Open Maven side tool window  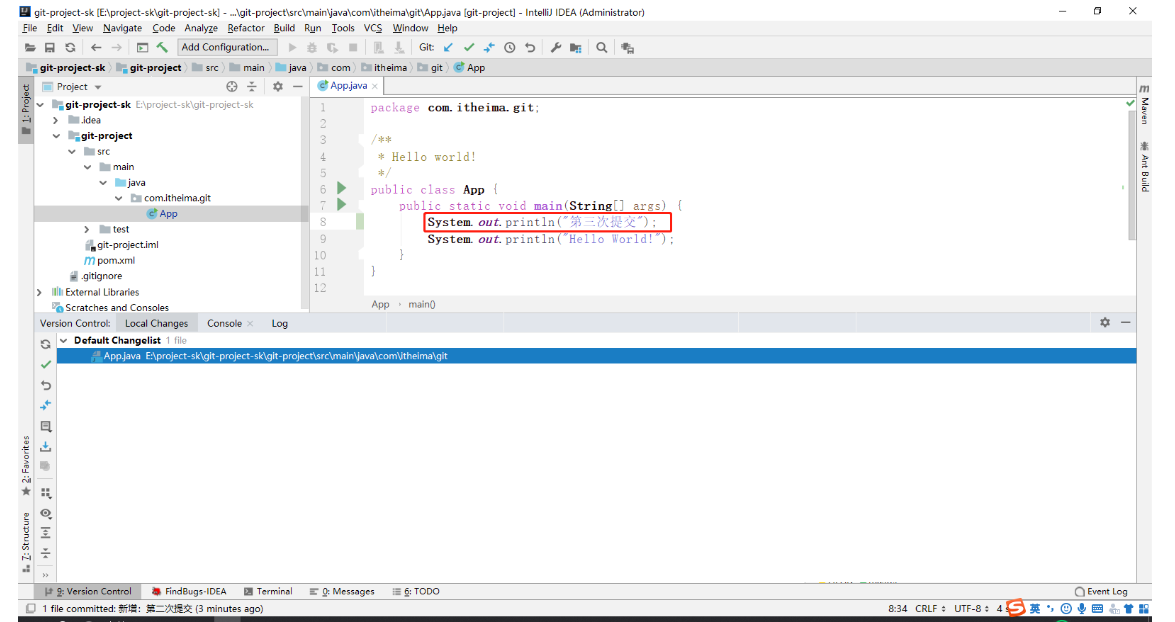point(1144,104)
